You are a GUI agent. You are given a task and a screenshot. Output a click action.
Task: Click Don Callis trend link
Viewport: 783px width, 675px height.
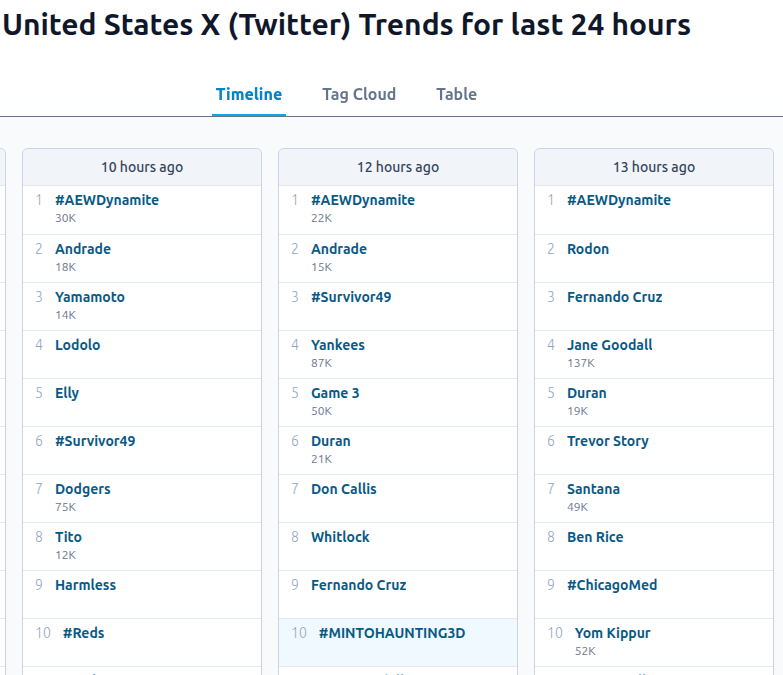coord(344,489)
